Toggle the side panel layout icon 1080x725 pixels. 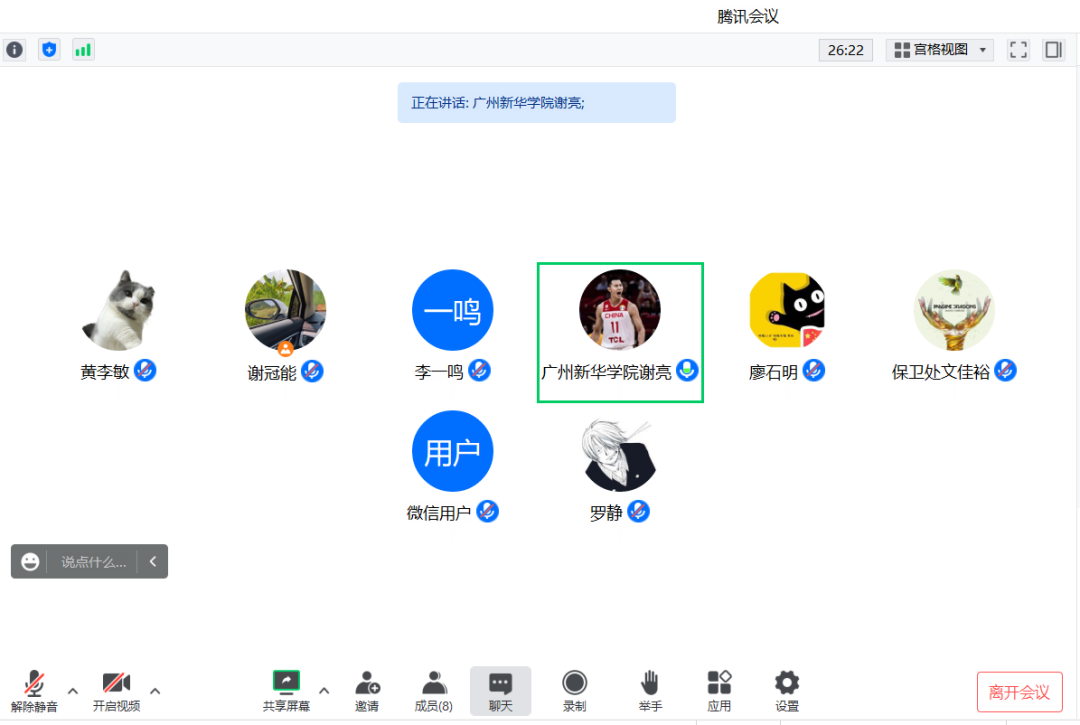[1053, 50]
